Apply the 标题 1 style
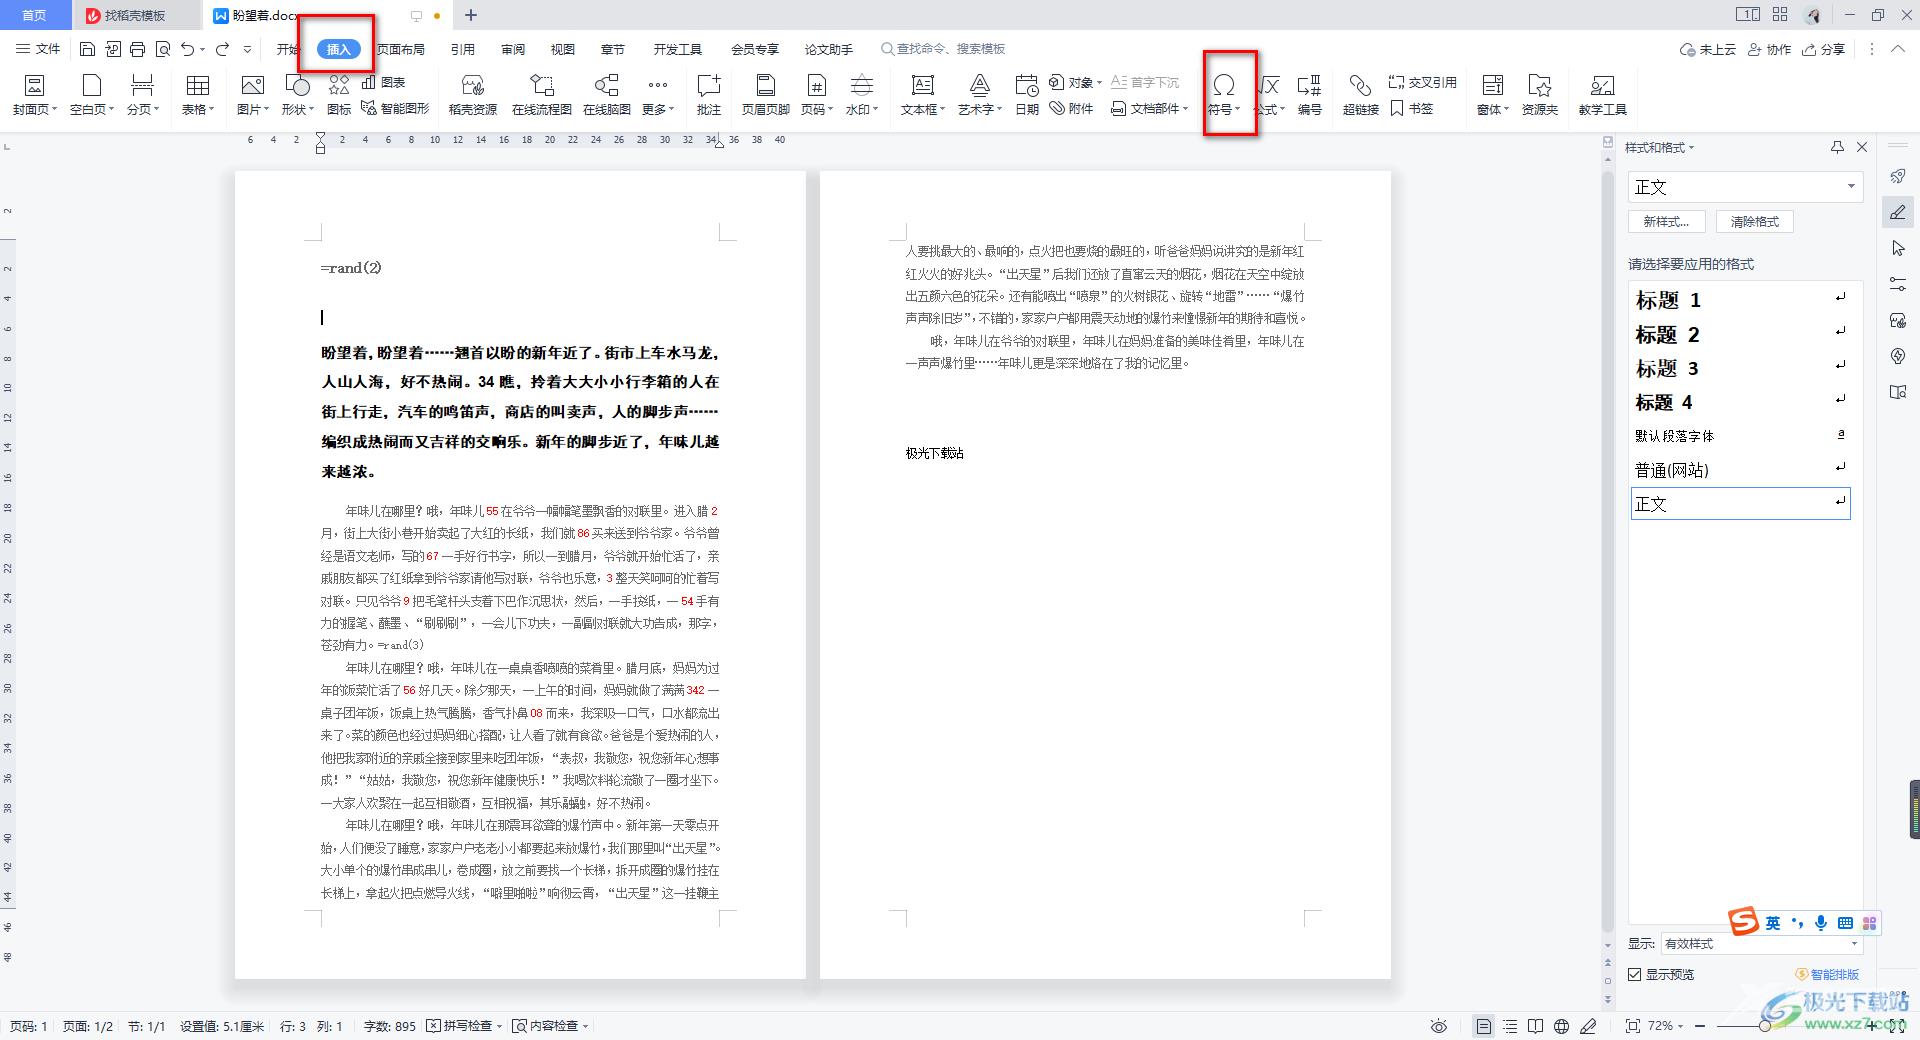 pos(1740,300)
